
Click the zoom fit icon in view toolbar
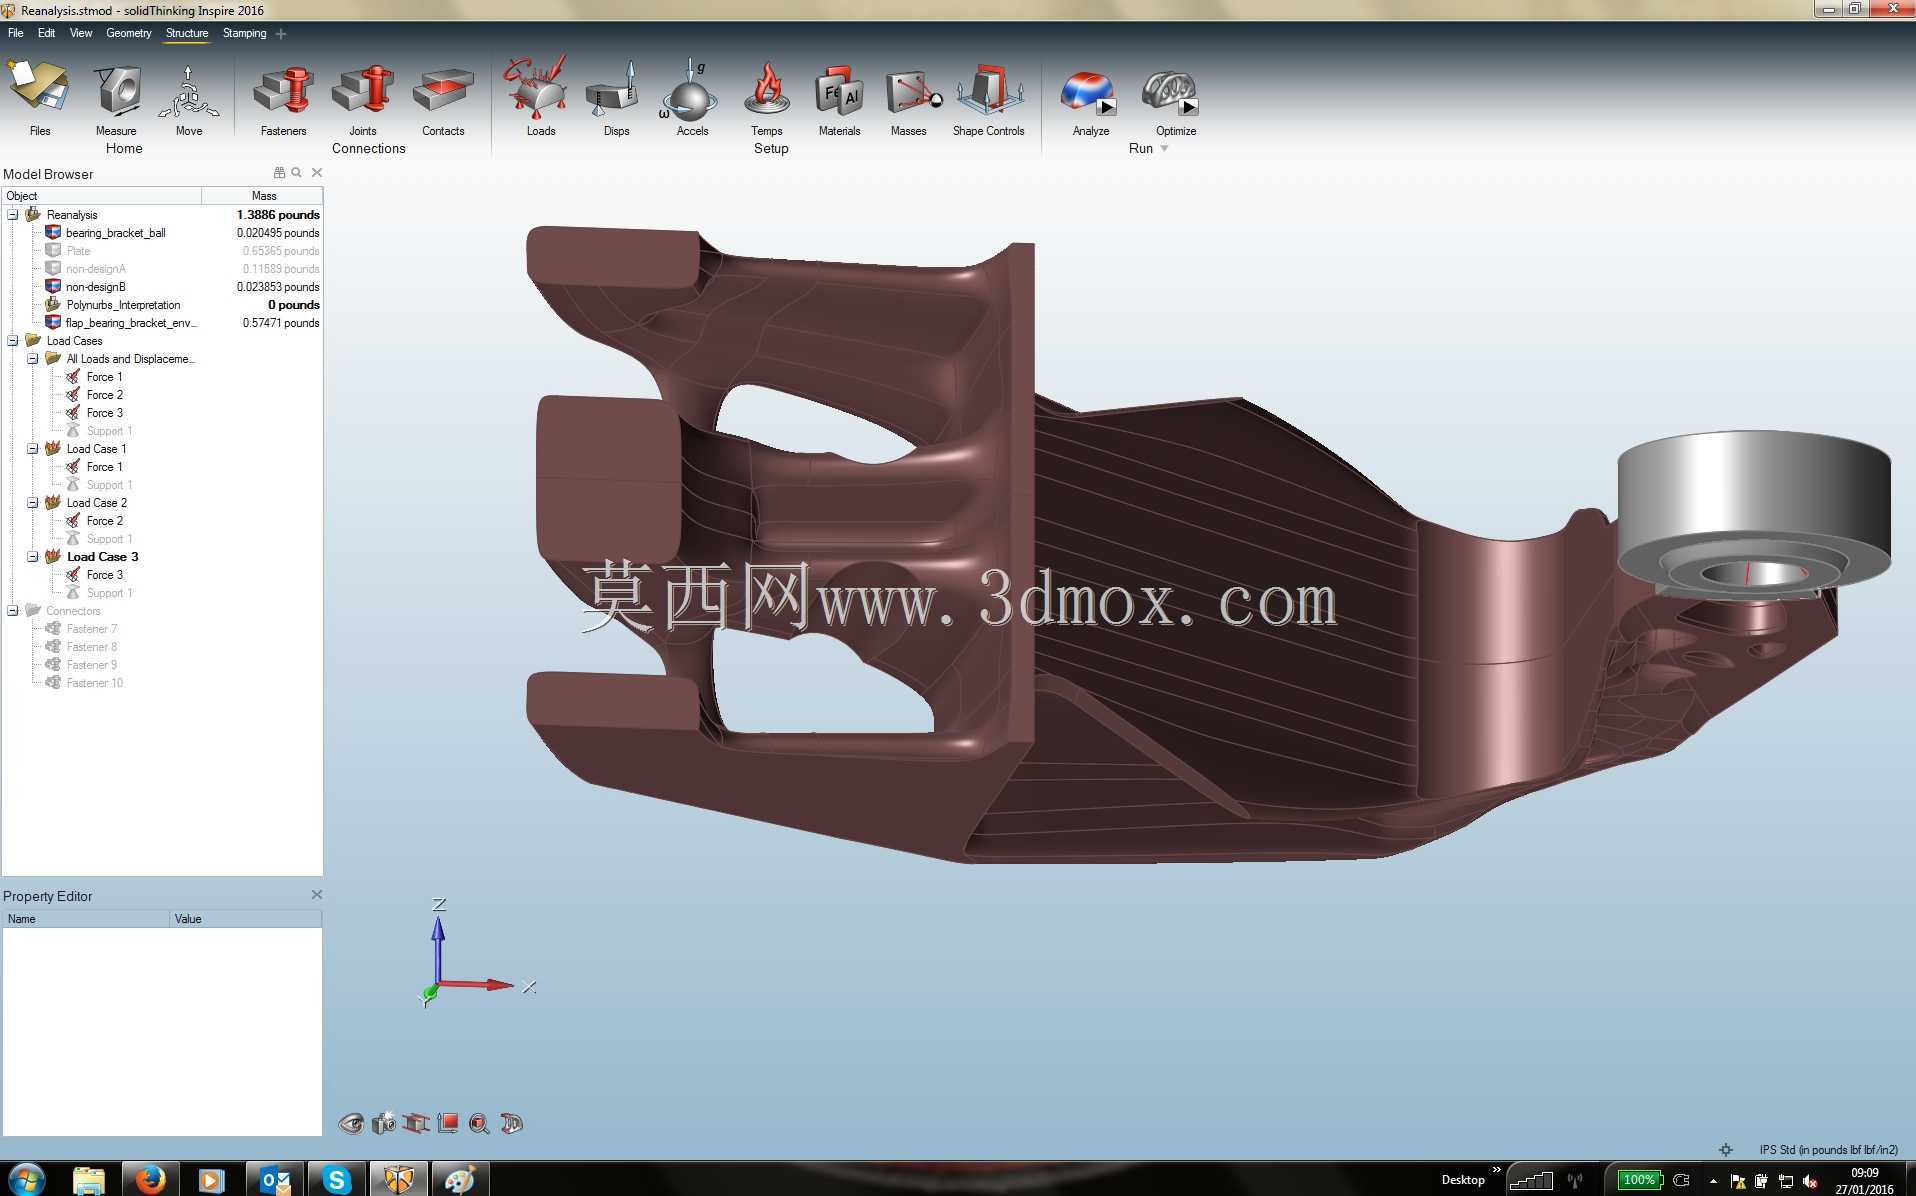click(479, 1124)
